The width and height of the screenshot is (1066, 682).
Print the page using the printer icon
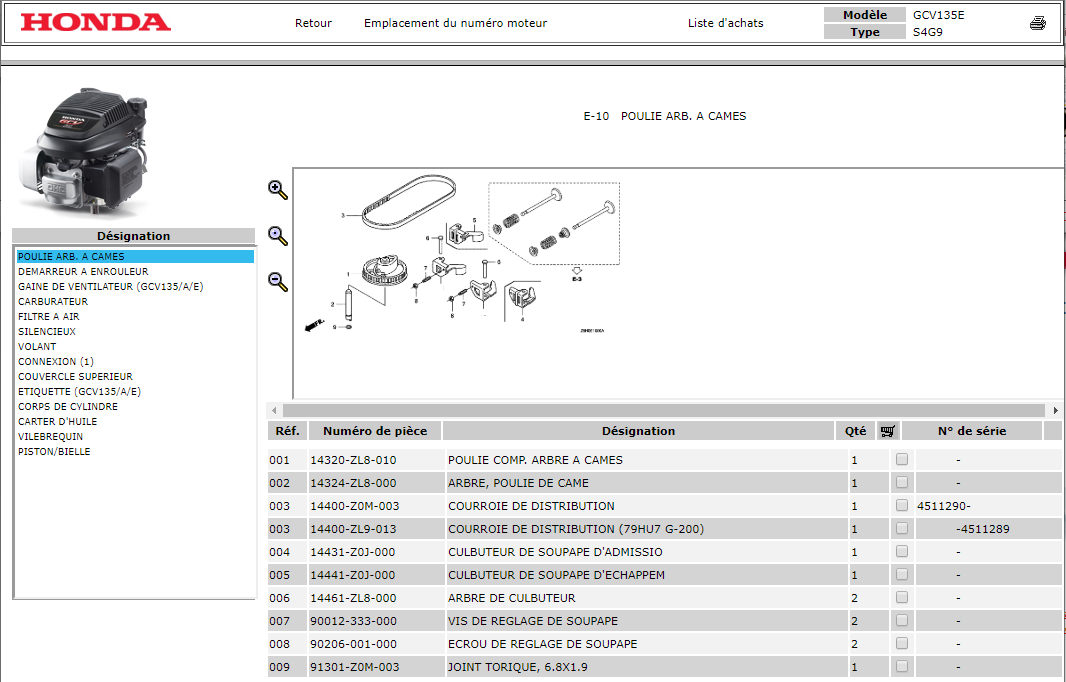point(1037,23)
